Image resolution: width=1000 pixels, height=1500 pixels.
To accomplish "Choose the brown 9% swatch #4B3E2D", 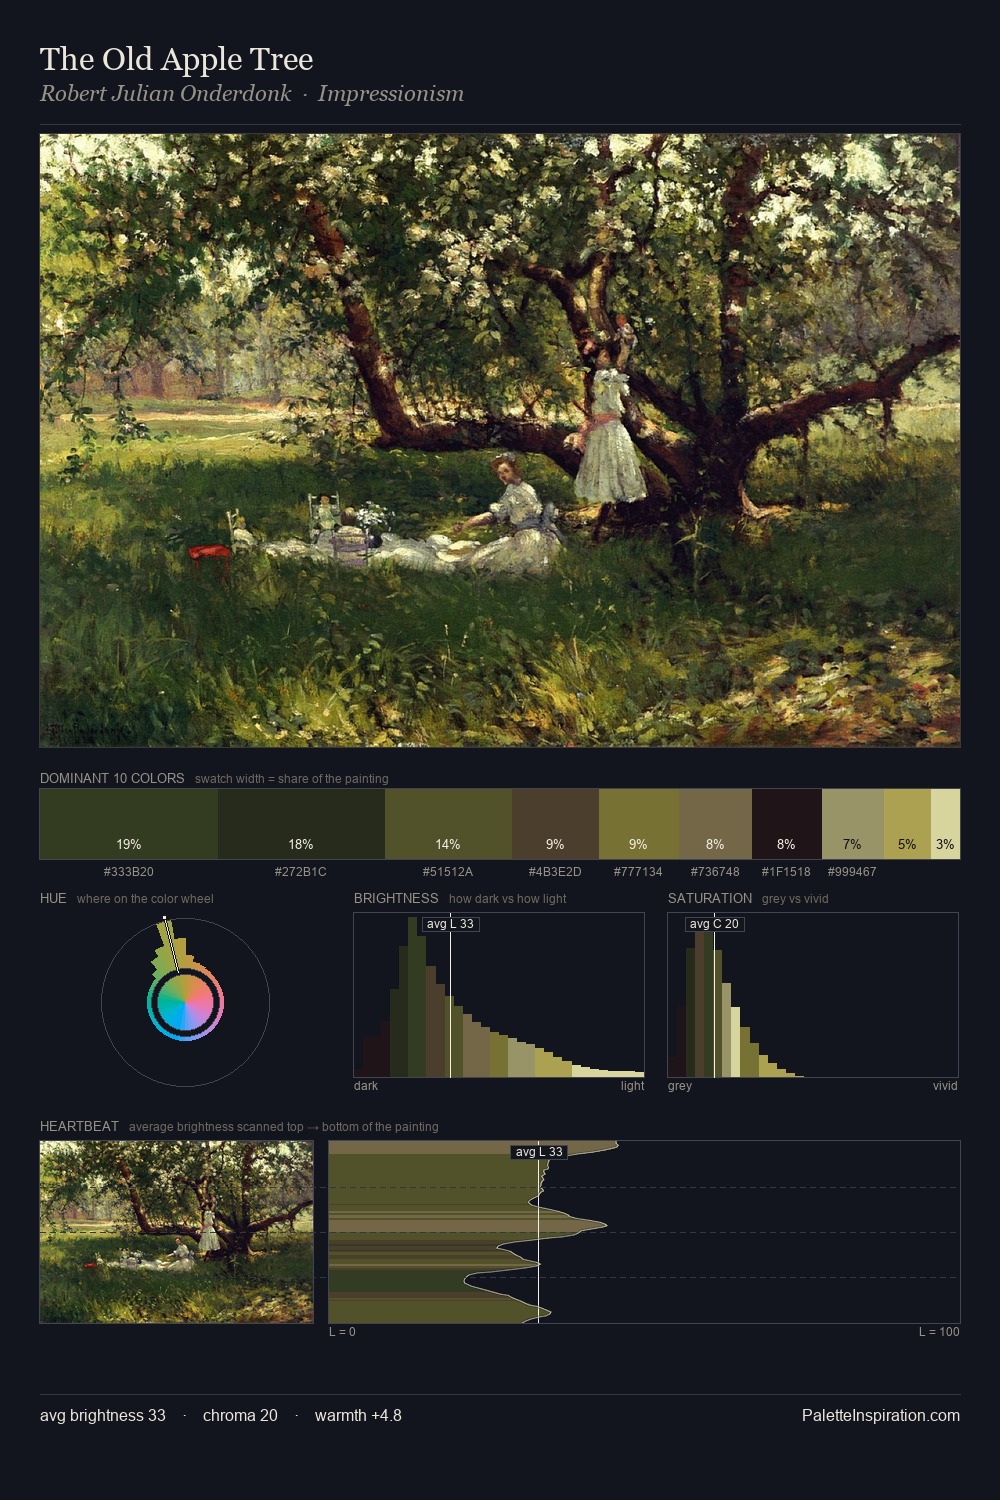I will 555,824.
